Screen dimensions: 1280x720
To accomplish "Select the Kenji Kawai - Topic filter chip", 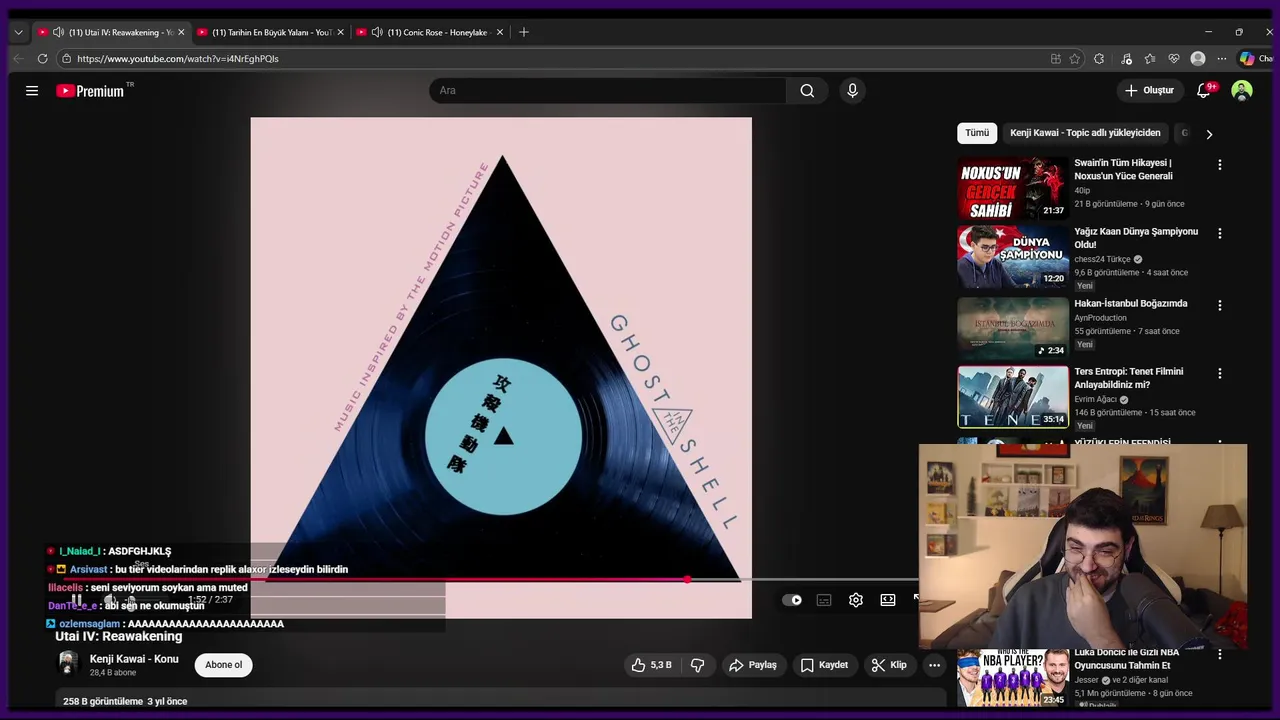I will pos(1085,133).
